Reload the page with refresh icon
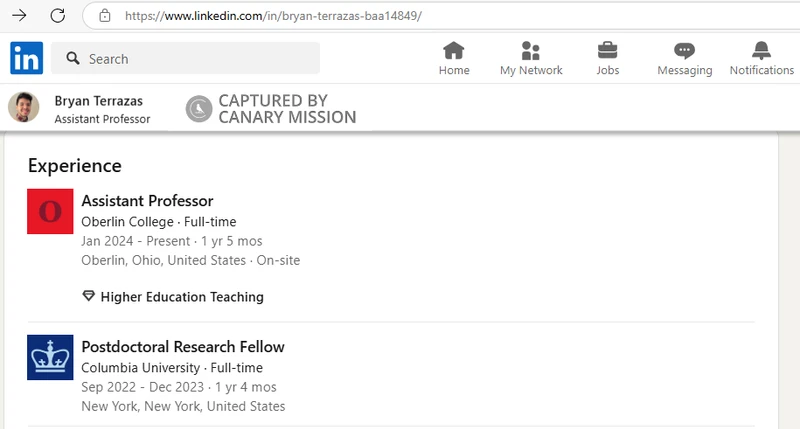 pos(58,15)
